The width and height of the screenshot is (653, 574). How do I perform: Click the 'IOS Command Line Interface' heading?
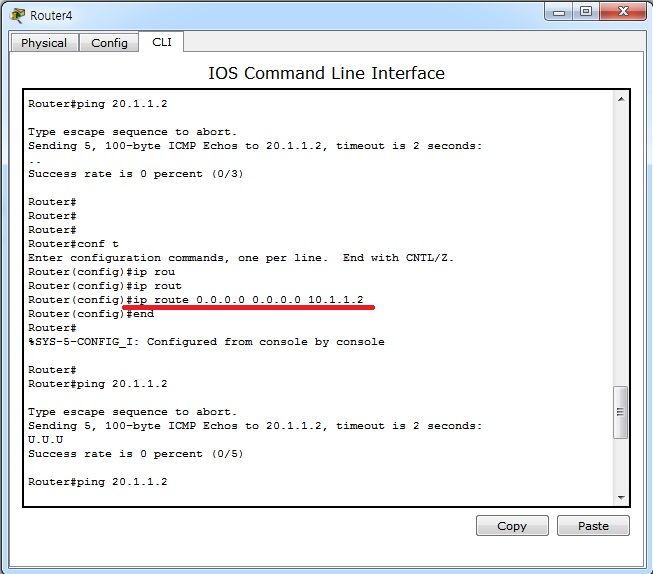point(326,73)
